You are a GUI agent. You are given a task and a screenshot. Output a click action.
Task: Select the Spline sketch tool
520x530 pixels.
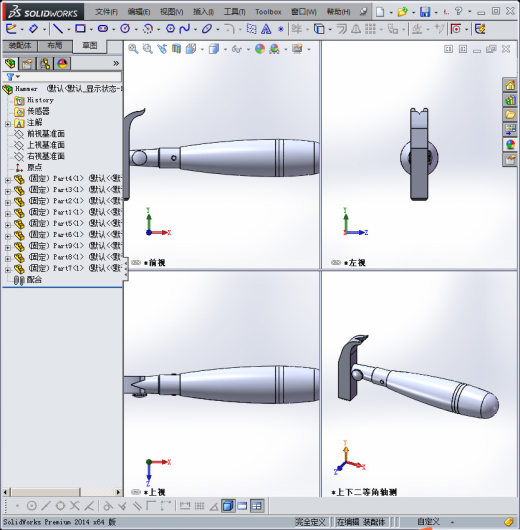point(185,29)
